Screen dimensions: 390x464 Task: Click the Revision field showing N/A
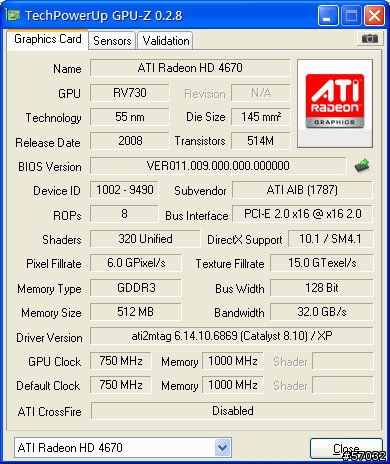[x=261, y=93]
